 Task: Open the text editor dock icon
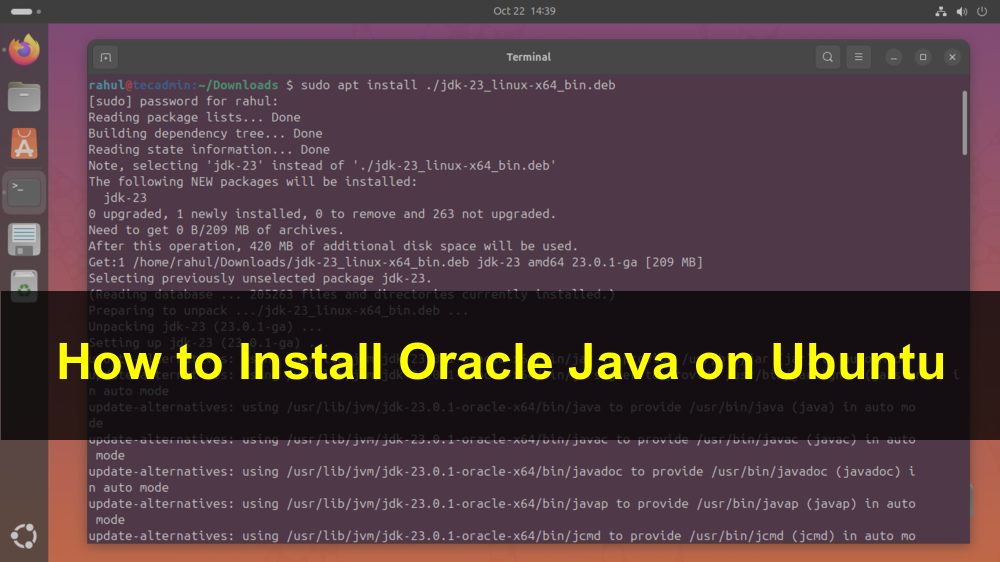click(24, 239)
